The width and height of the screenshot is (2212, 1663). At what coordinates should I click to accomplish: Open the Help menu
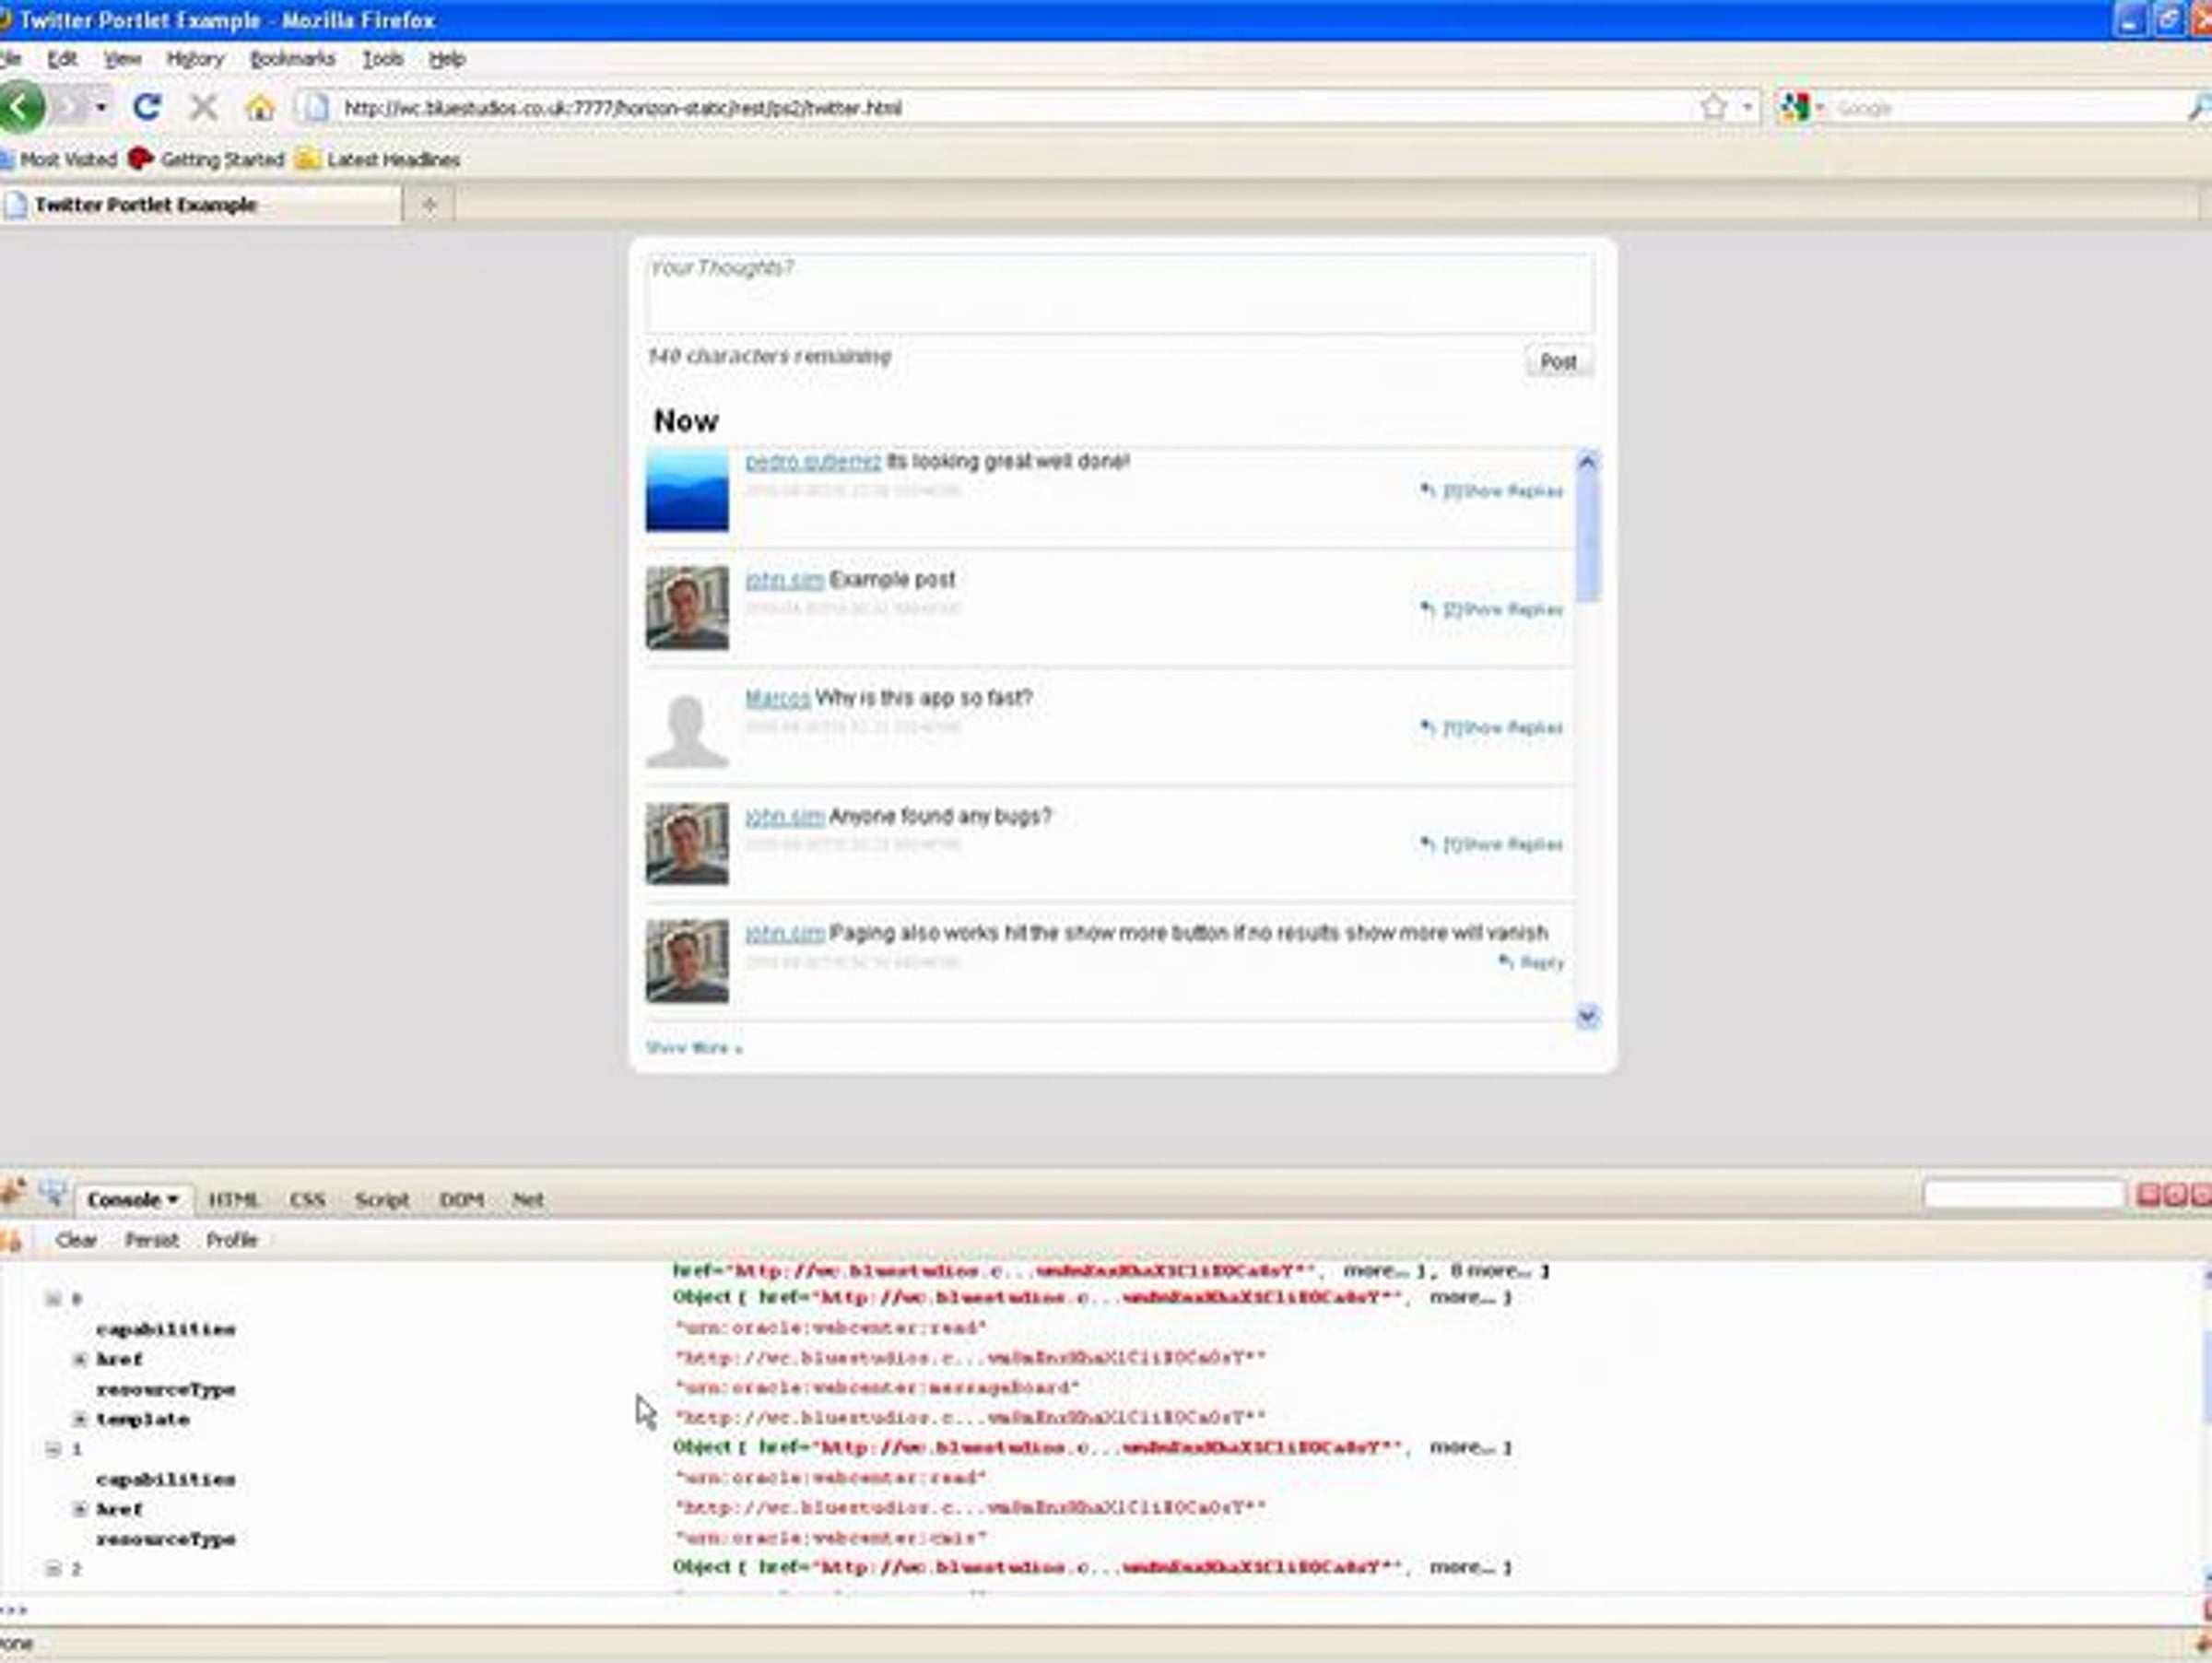tap(447, 59)
